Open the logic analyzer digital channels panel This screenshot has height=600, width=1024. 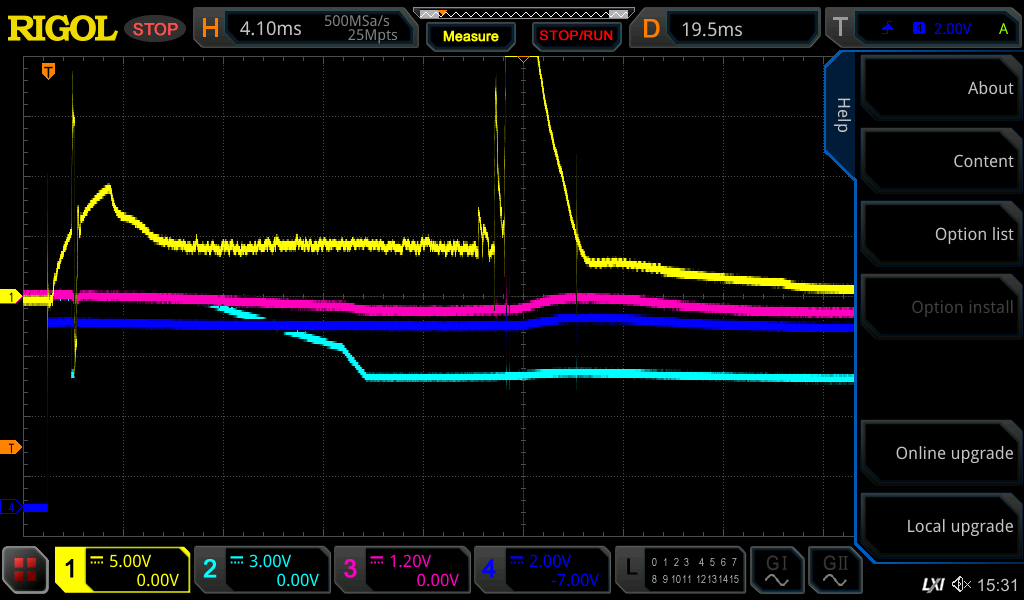click(x=680, y=570)
